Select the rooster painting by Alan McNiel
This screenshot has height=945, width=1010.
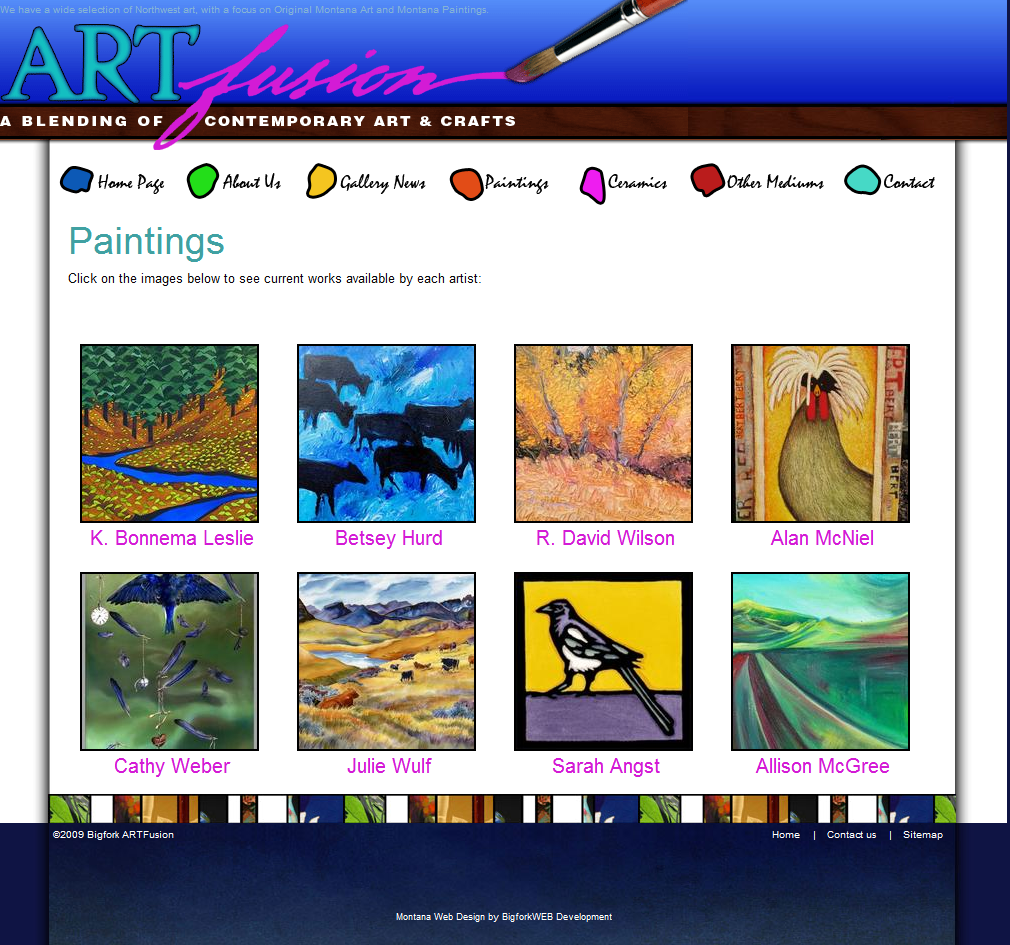pos(820,433)
